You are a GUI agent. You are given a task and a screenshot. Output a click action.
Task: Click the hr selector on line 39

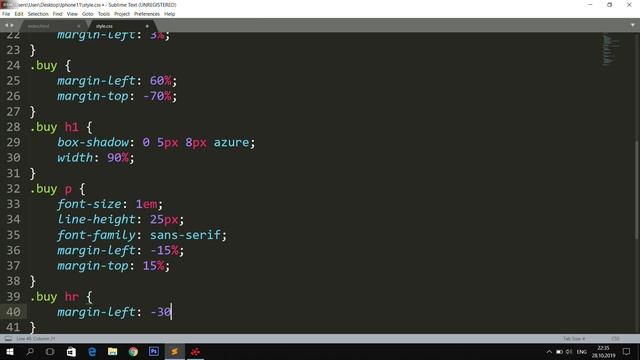tap(72, 296)
